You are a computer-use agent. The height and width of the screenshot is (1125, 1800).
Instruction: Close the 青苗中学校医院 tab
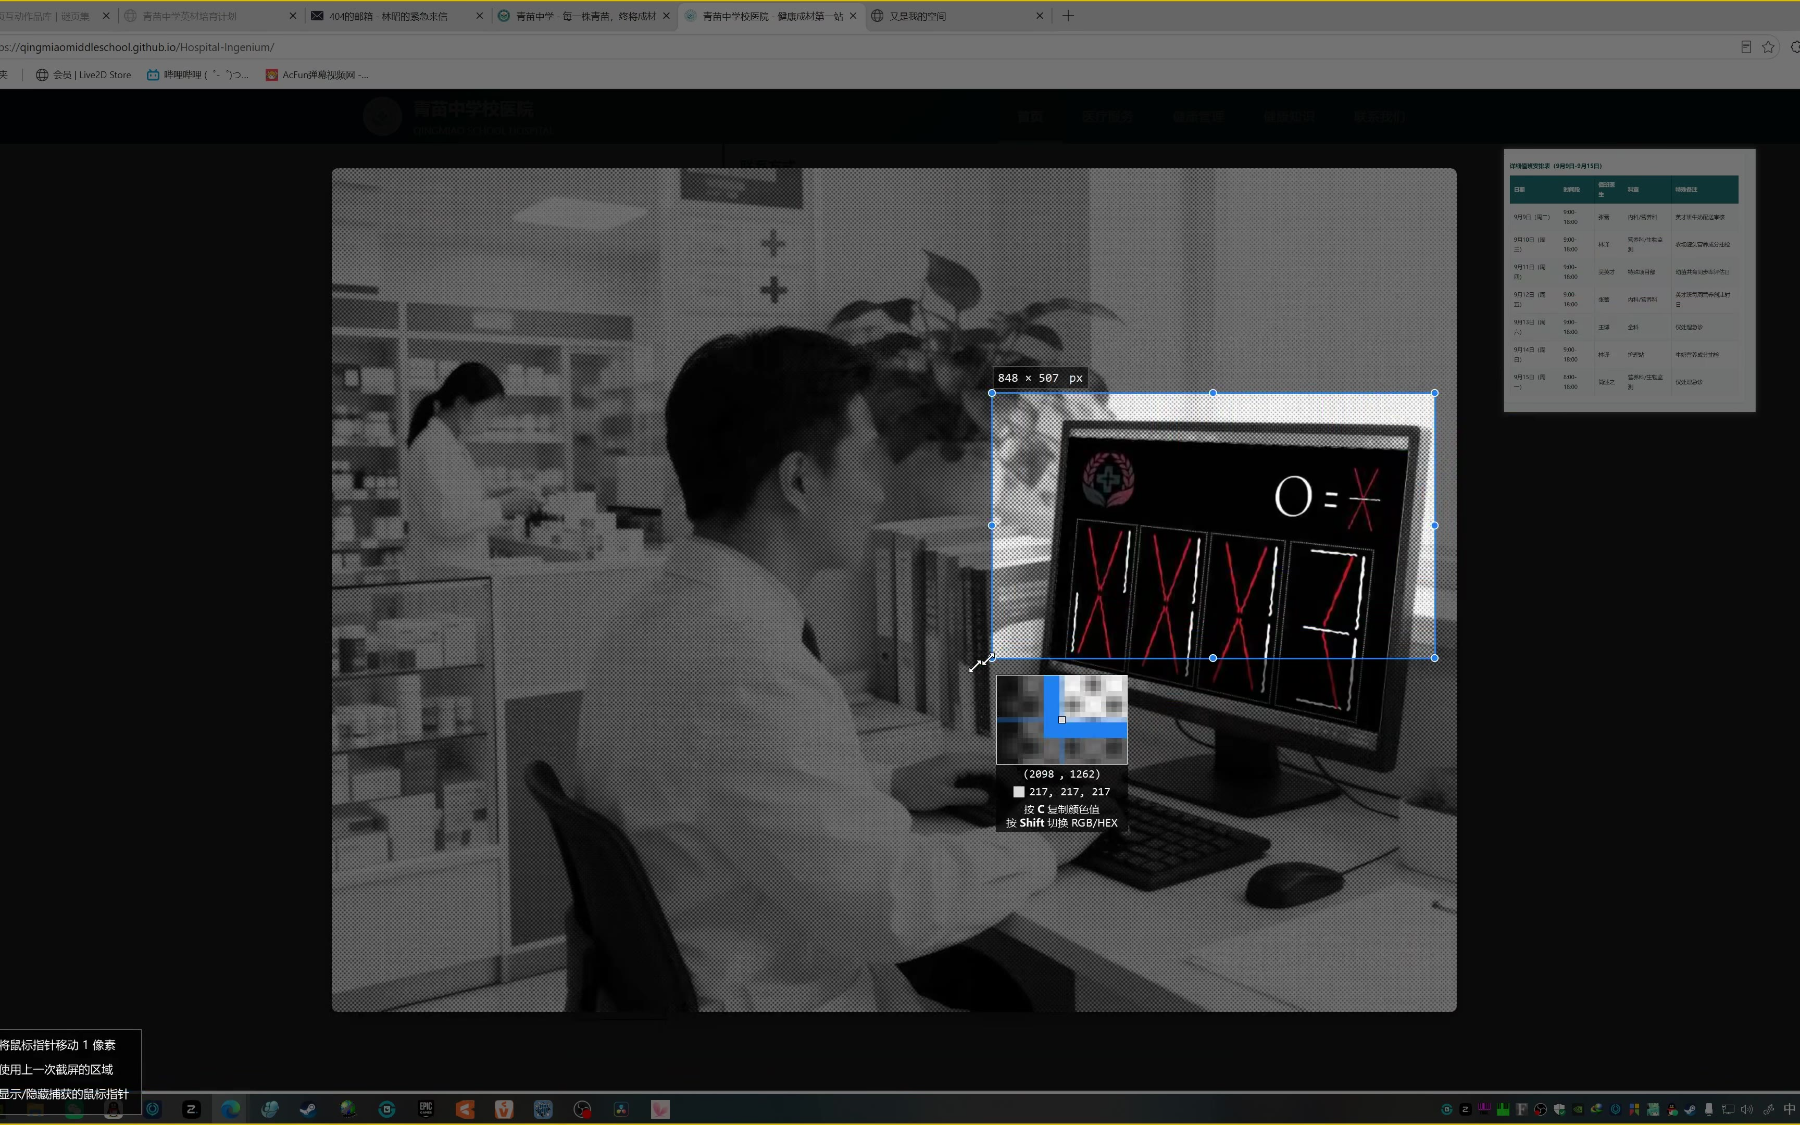[853, 16]
